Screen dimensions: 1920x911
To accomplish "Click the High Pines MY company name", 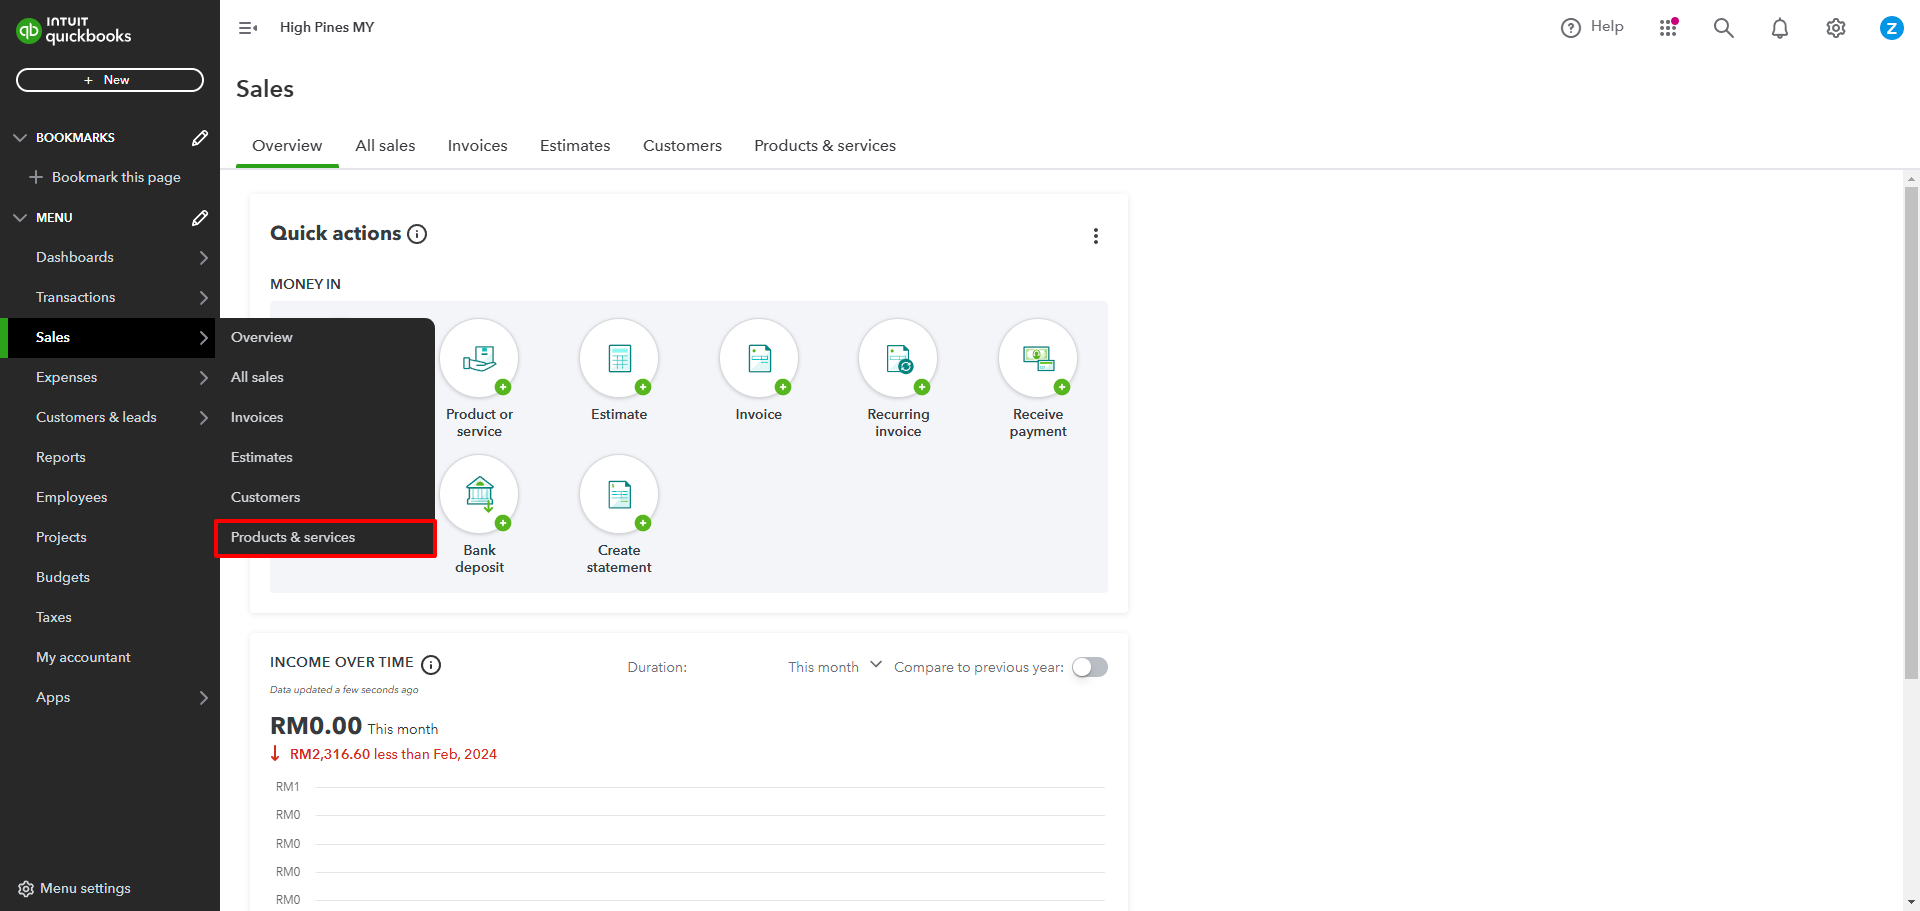I will 327,27.
